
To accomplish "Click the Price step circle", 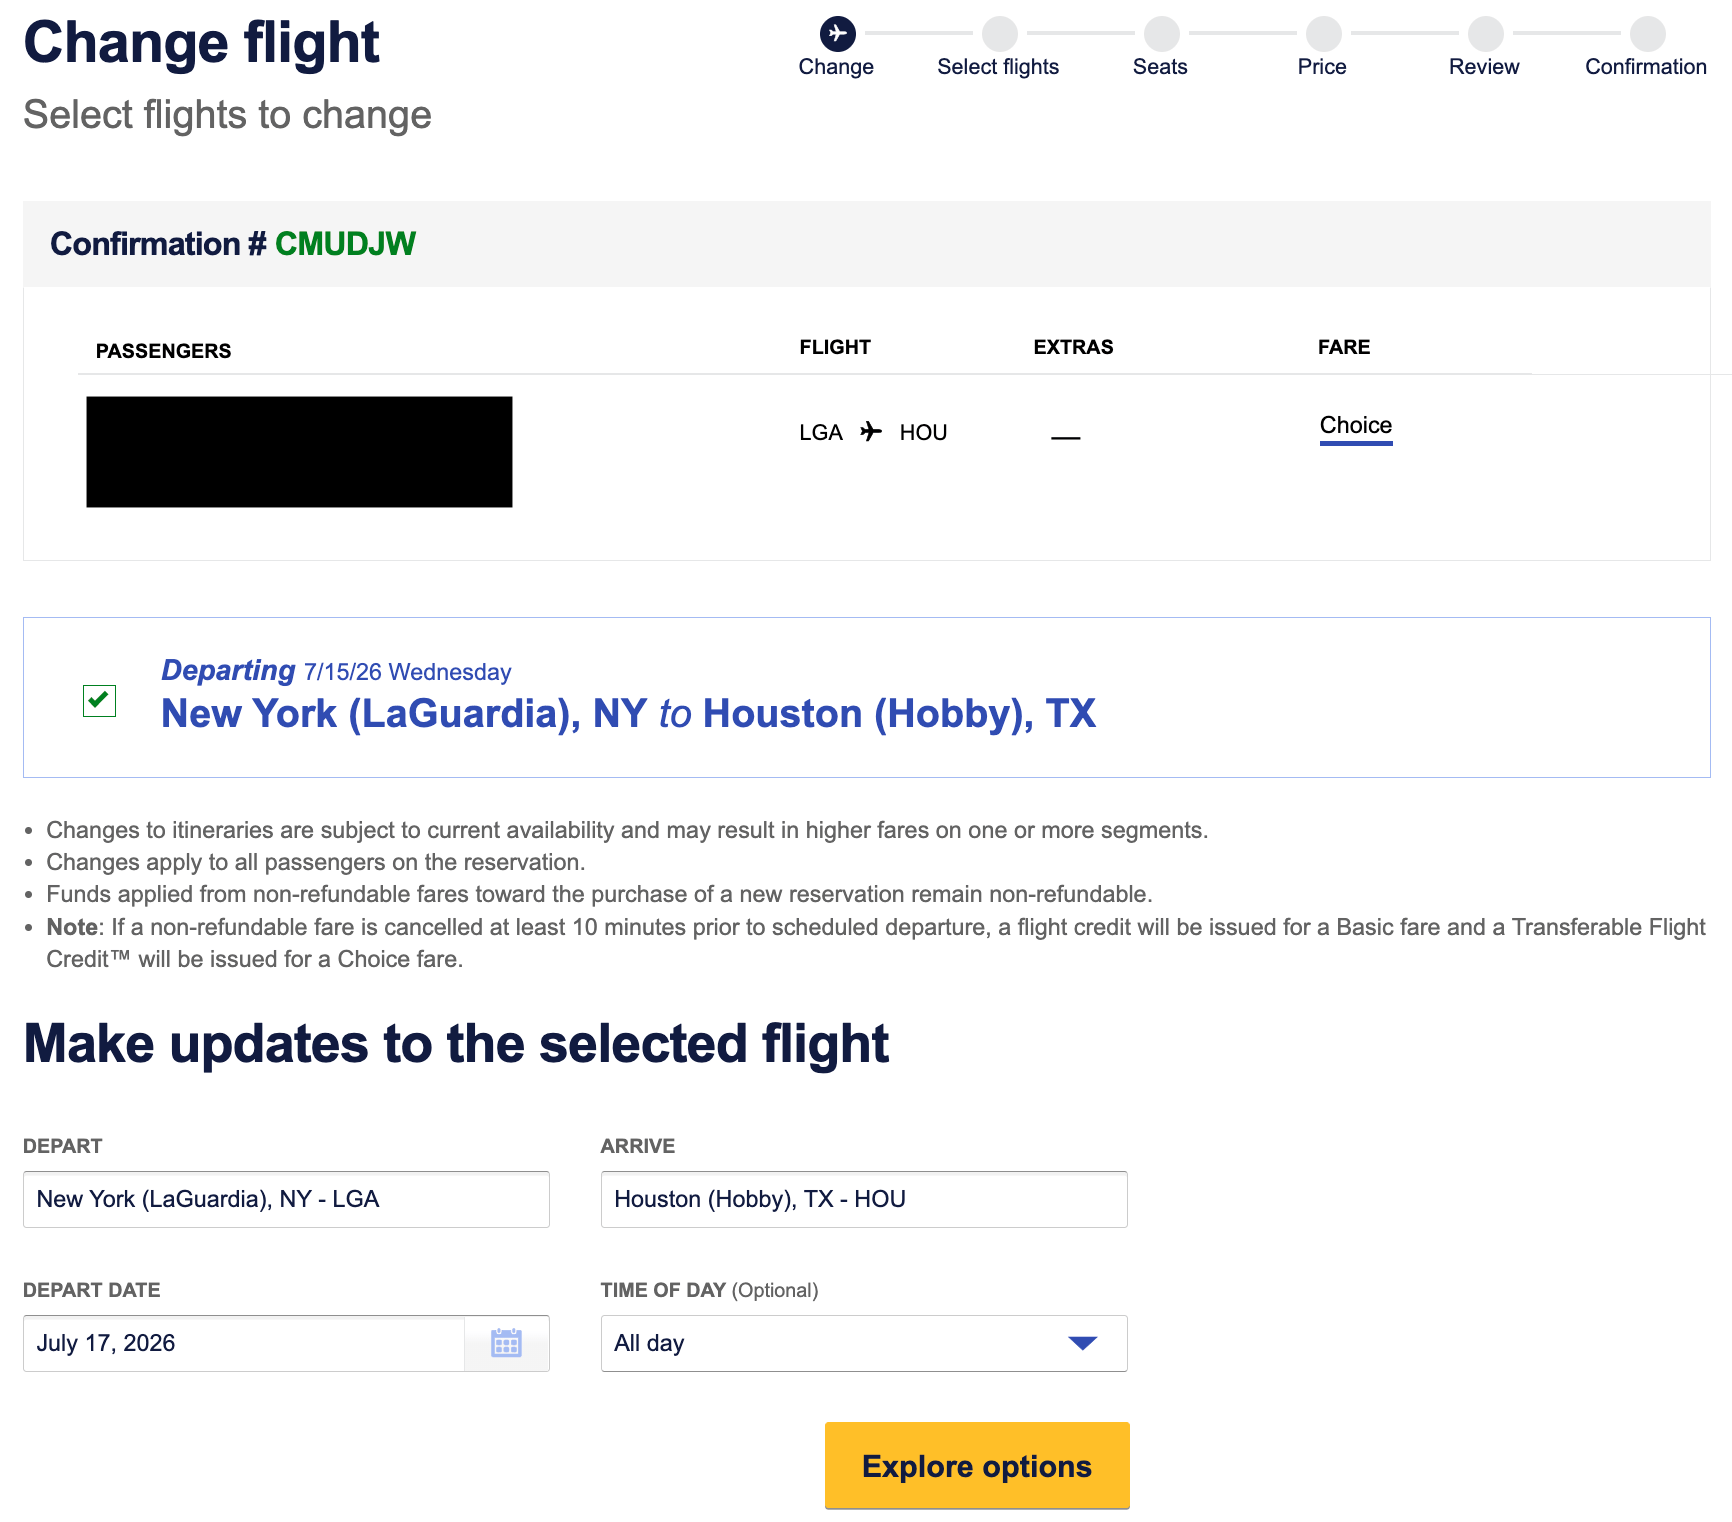I will pyautogui.click(x=1323, y=33).
